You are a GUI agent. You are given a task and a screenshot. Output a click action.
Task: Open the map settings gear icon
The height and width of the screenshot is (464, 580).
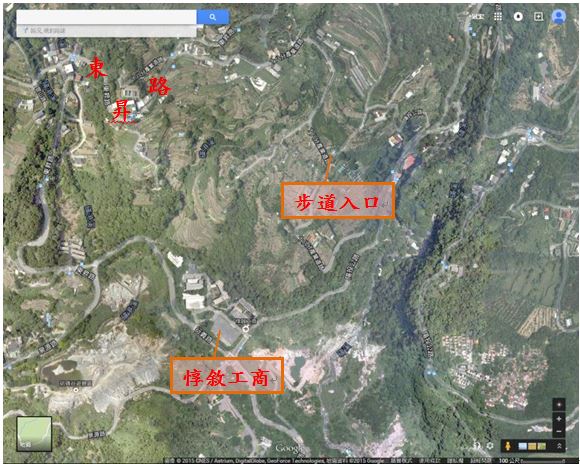[x=490, y=446]
